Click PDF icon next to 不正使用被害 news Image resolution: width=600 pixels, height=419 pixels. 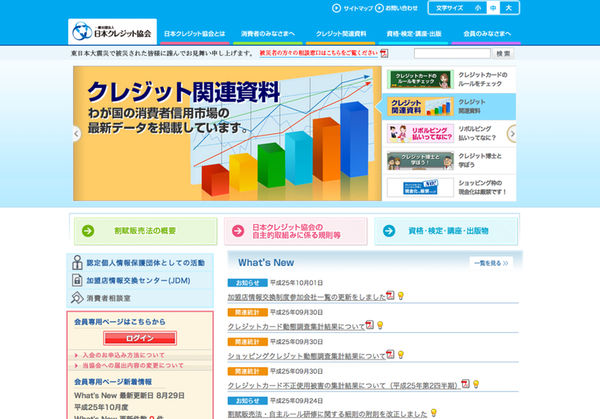point(465,384)
